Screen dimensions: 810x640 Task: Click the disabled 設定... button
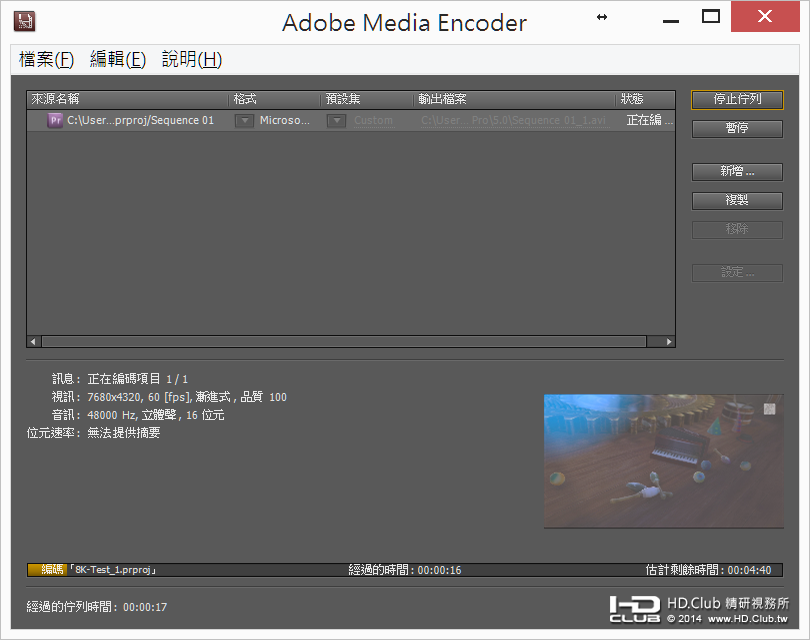click(737, 273)
